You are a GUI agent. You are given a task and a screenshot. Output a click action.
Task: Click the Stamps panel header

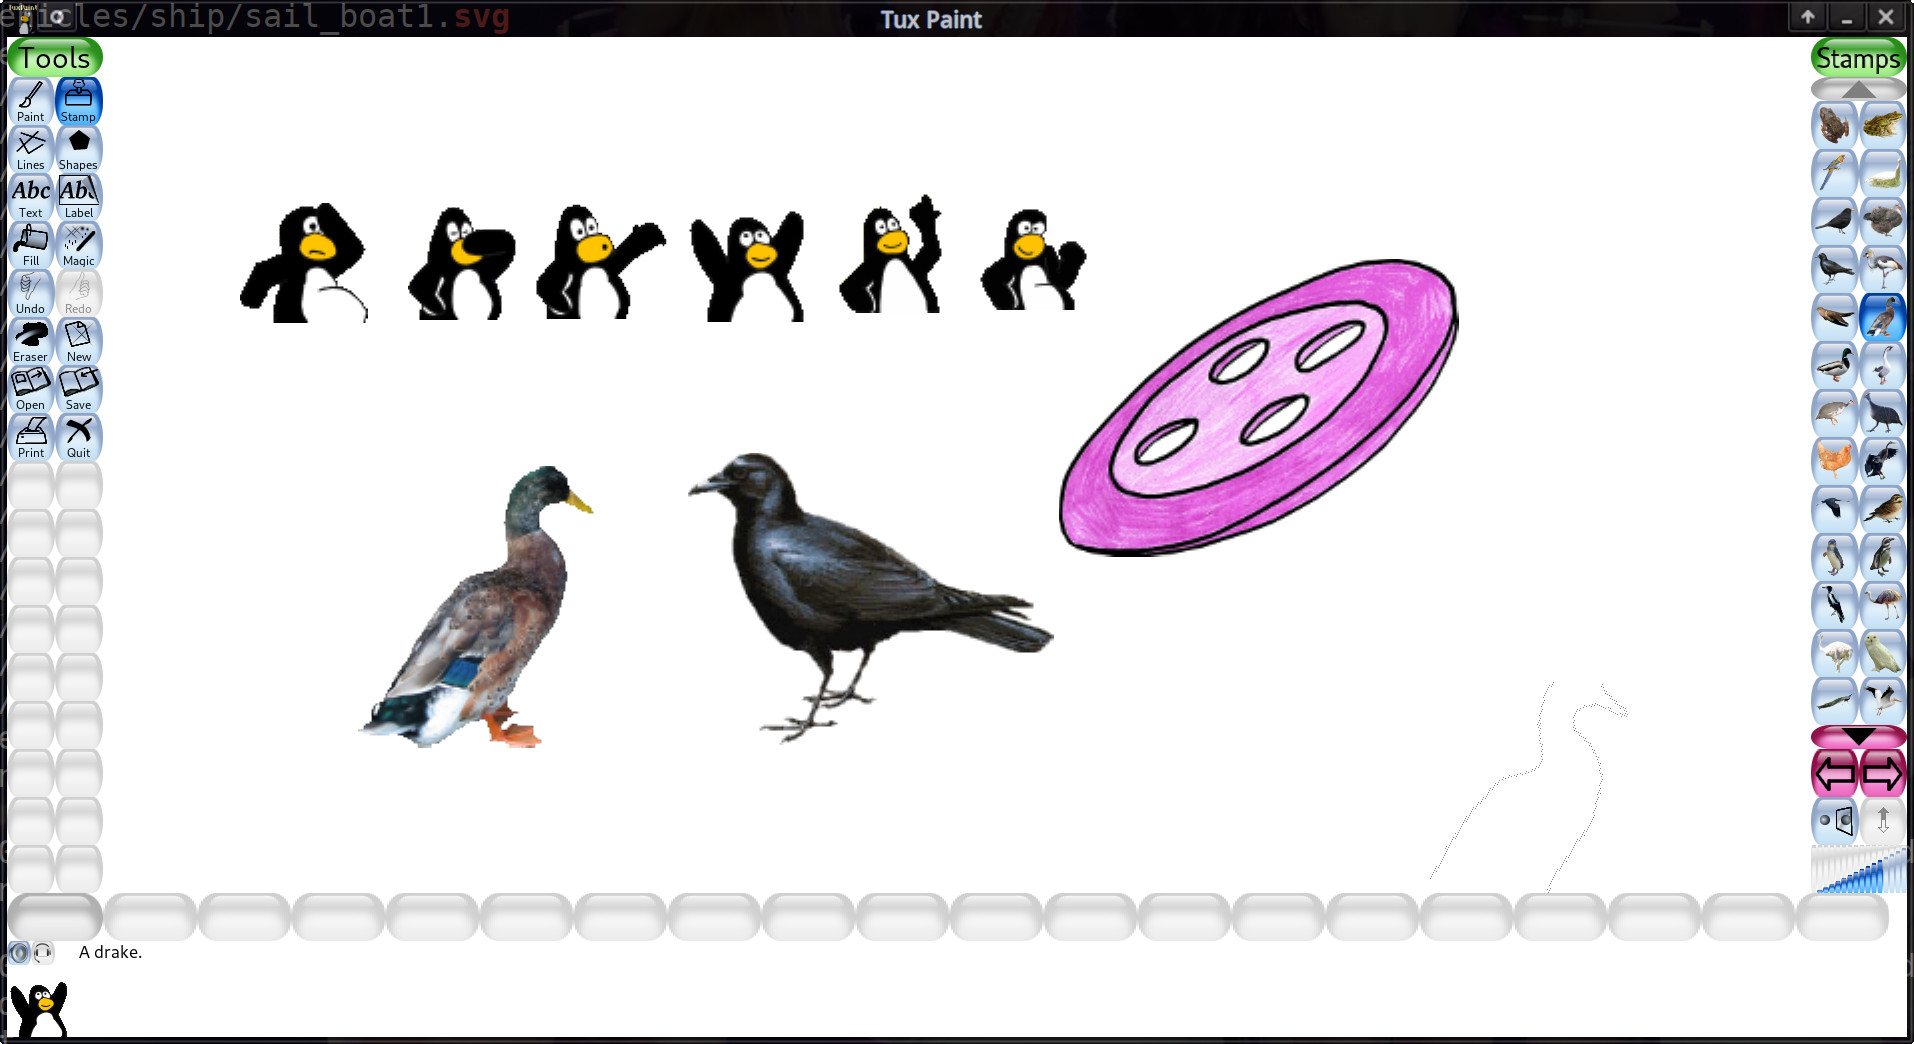tap(1858, 59)
